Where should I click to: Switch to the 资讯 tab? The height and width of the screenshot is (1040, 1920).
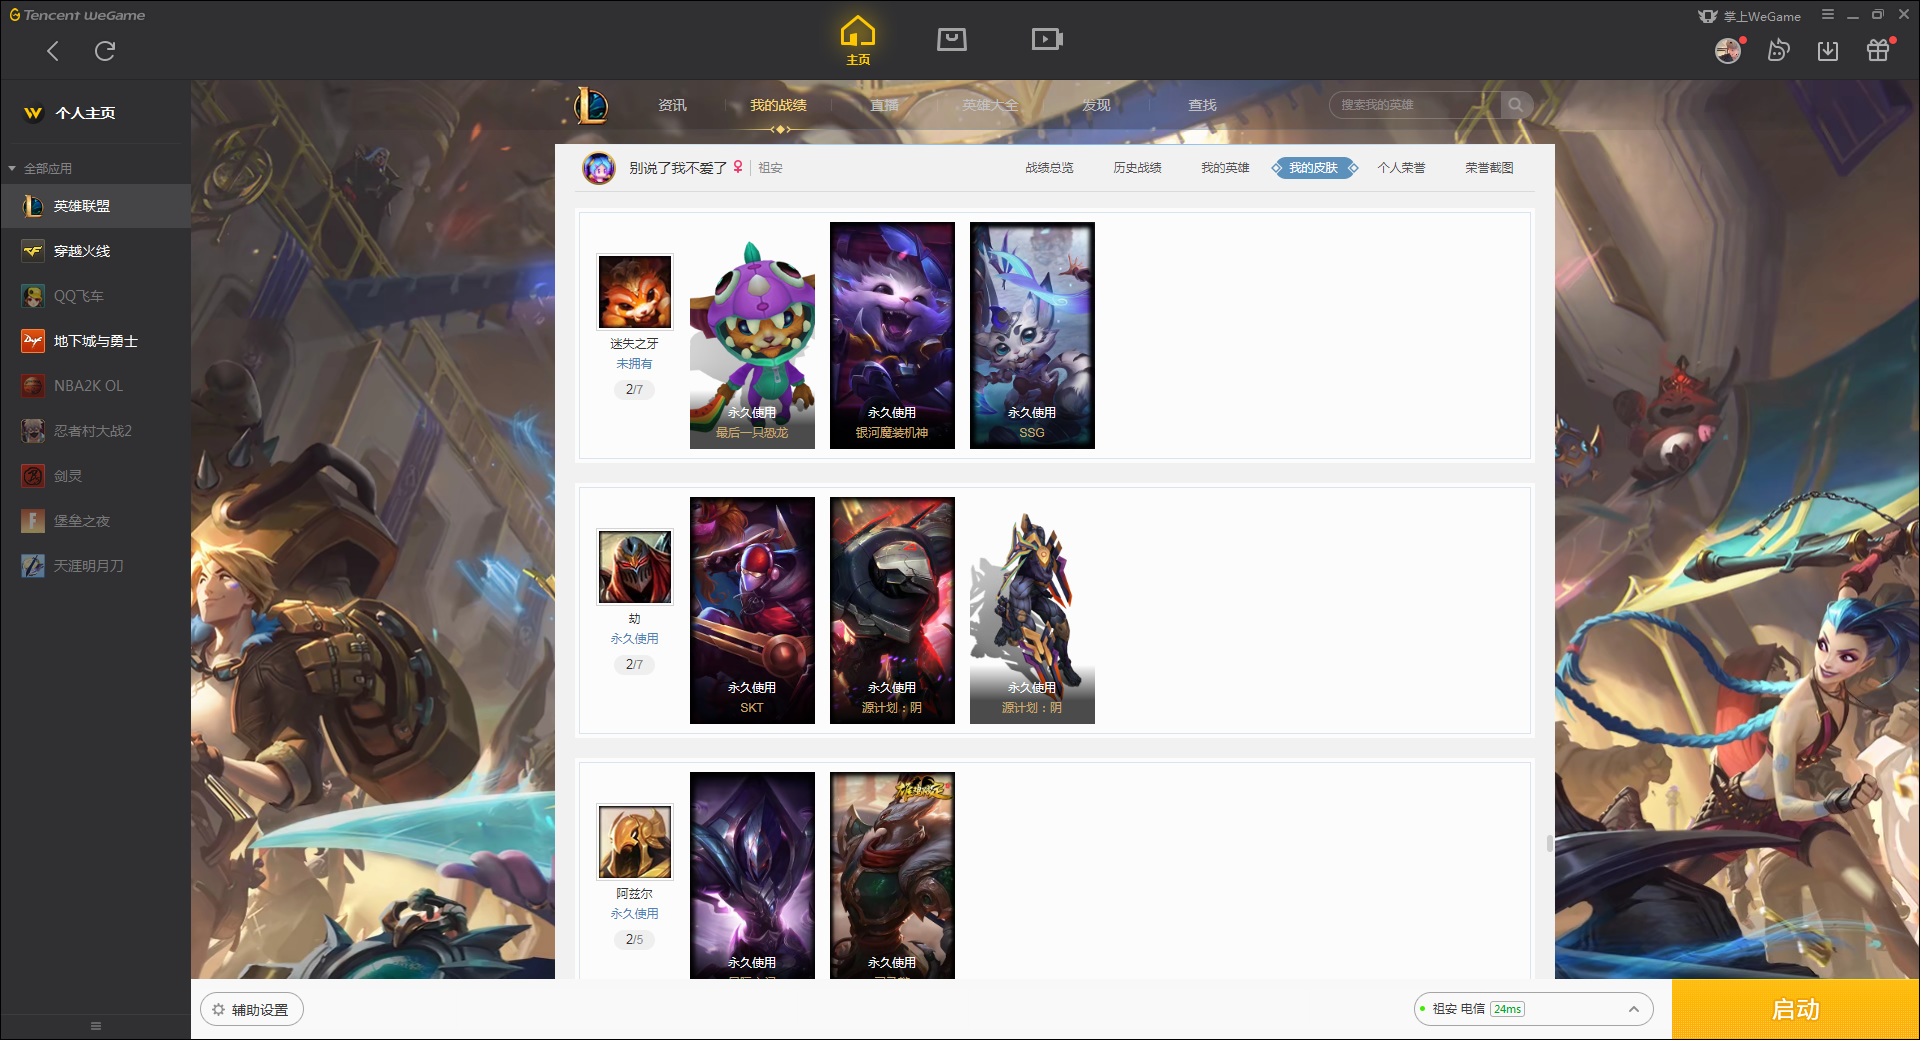coord(672,105)
